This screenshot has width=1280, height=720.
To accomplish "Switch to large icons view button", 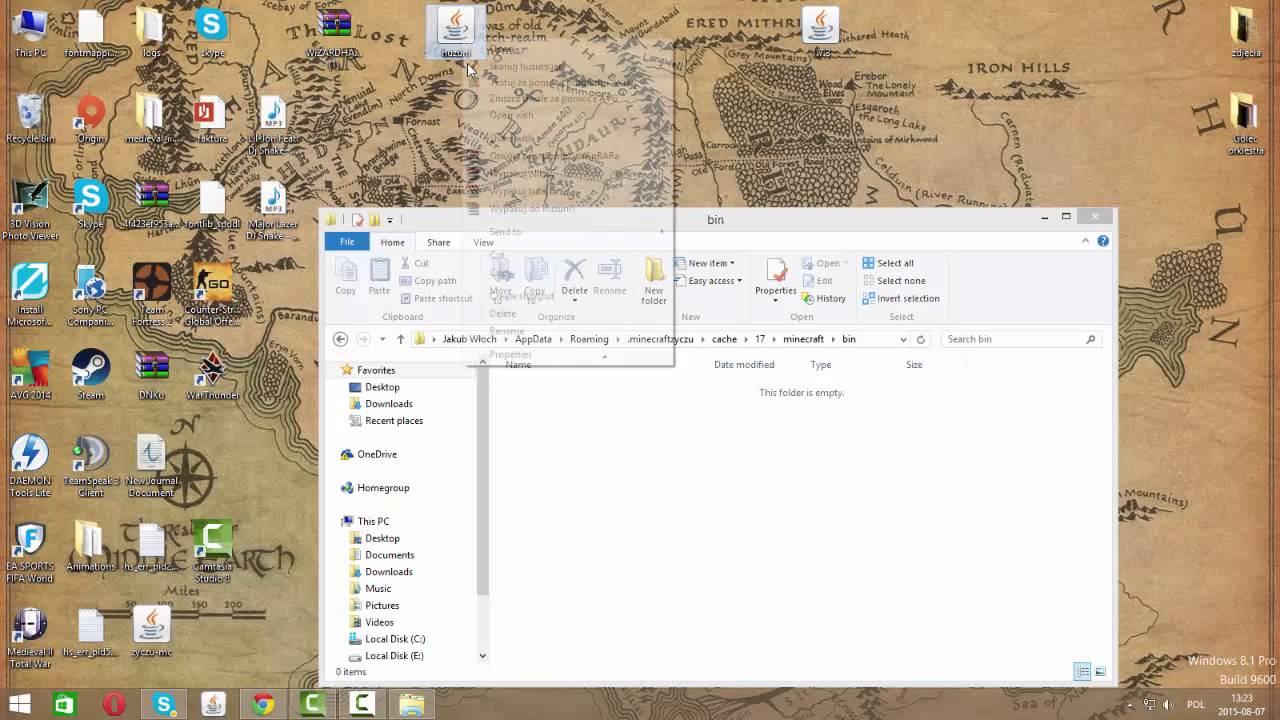I will coord(1100,672).
